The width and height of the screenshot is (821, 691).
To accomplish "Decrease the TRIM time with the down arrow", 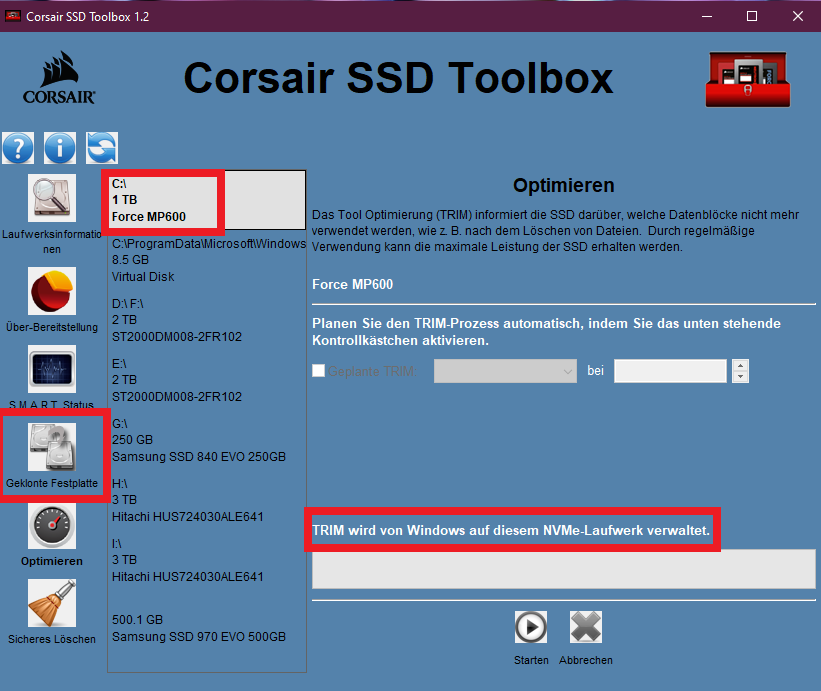I will click(740, 377).
